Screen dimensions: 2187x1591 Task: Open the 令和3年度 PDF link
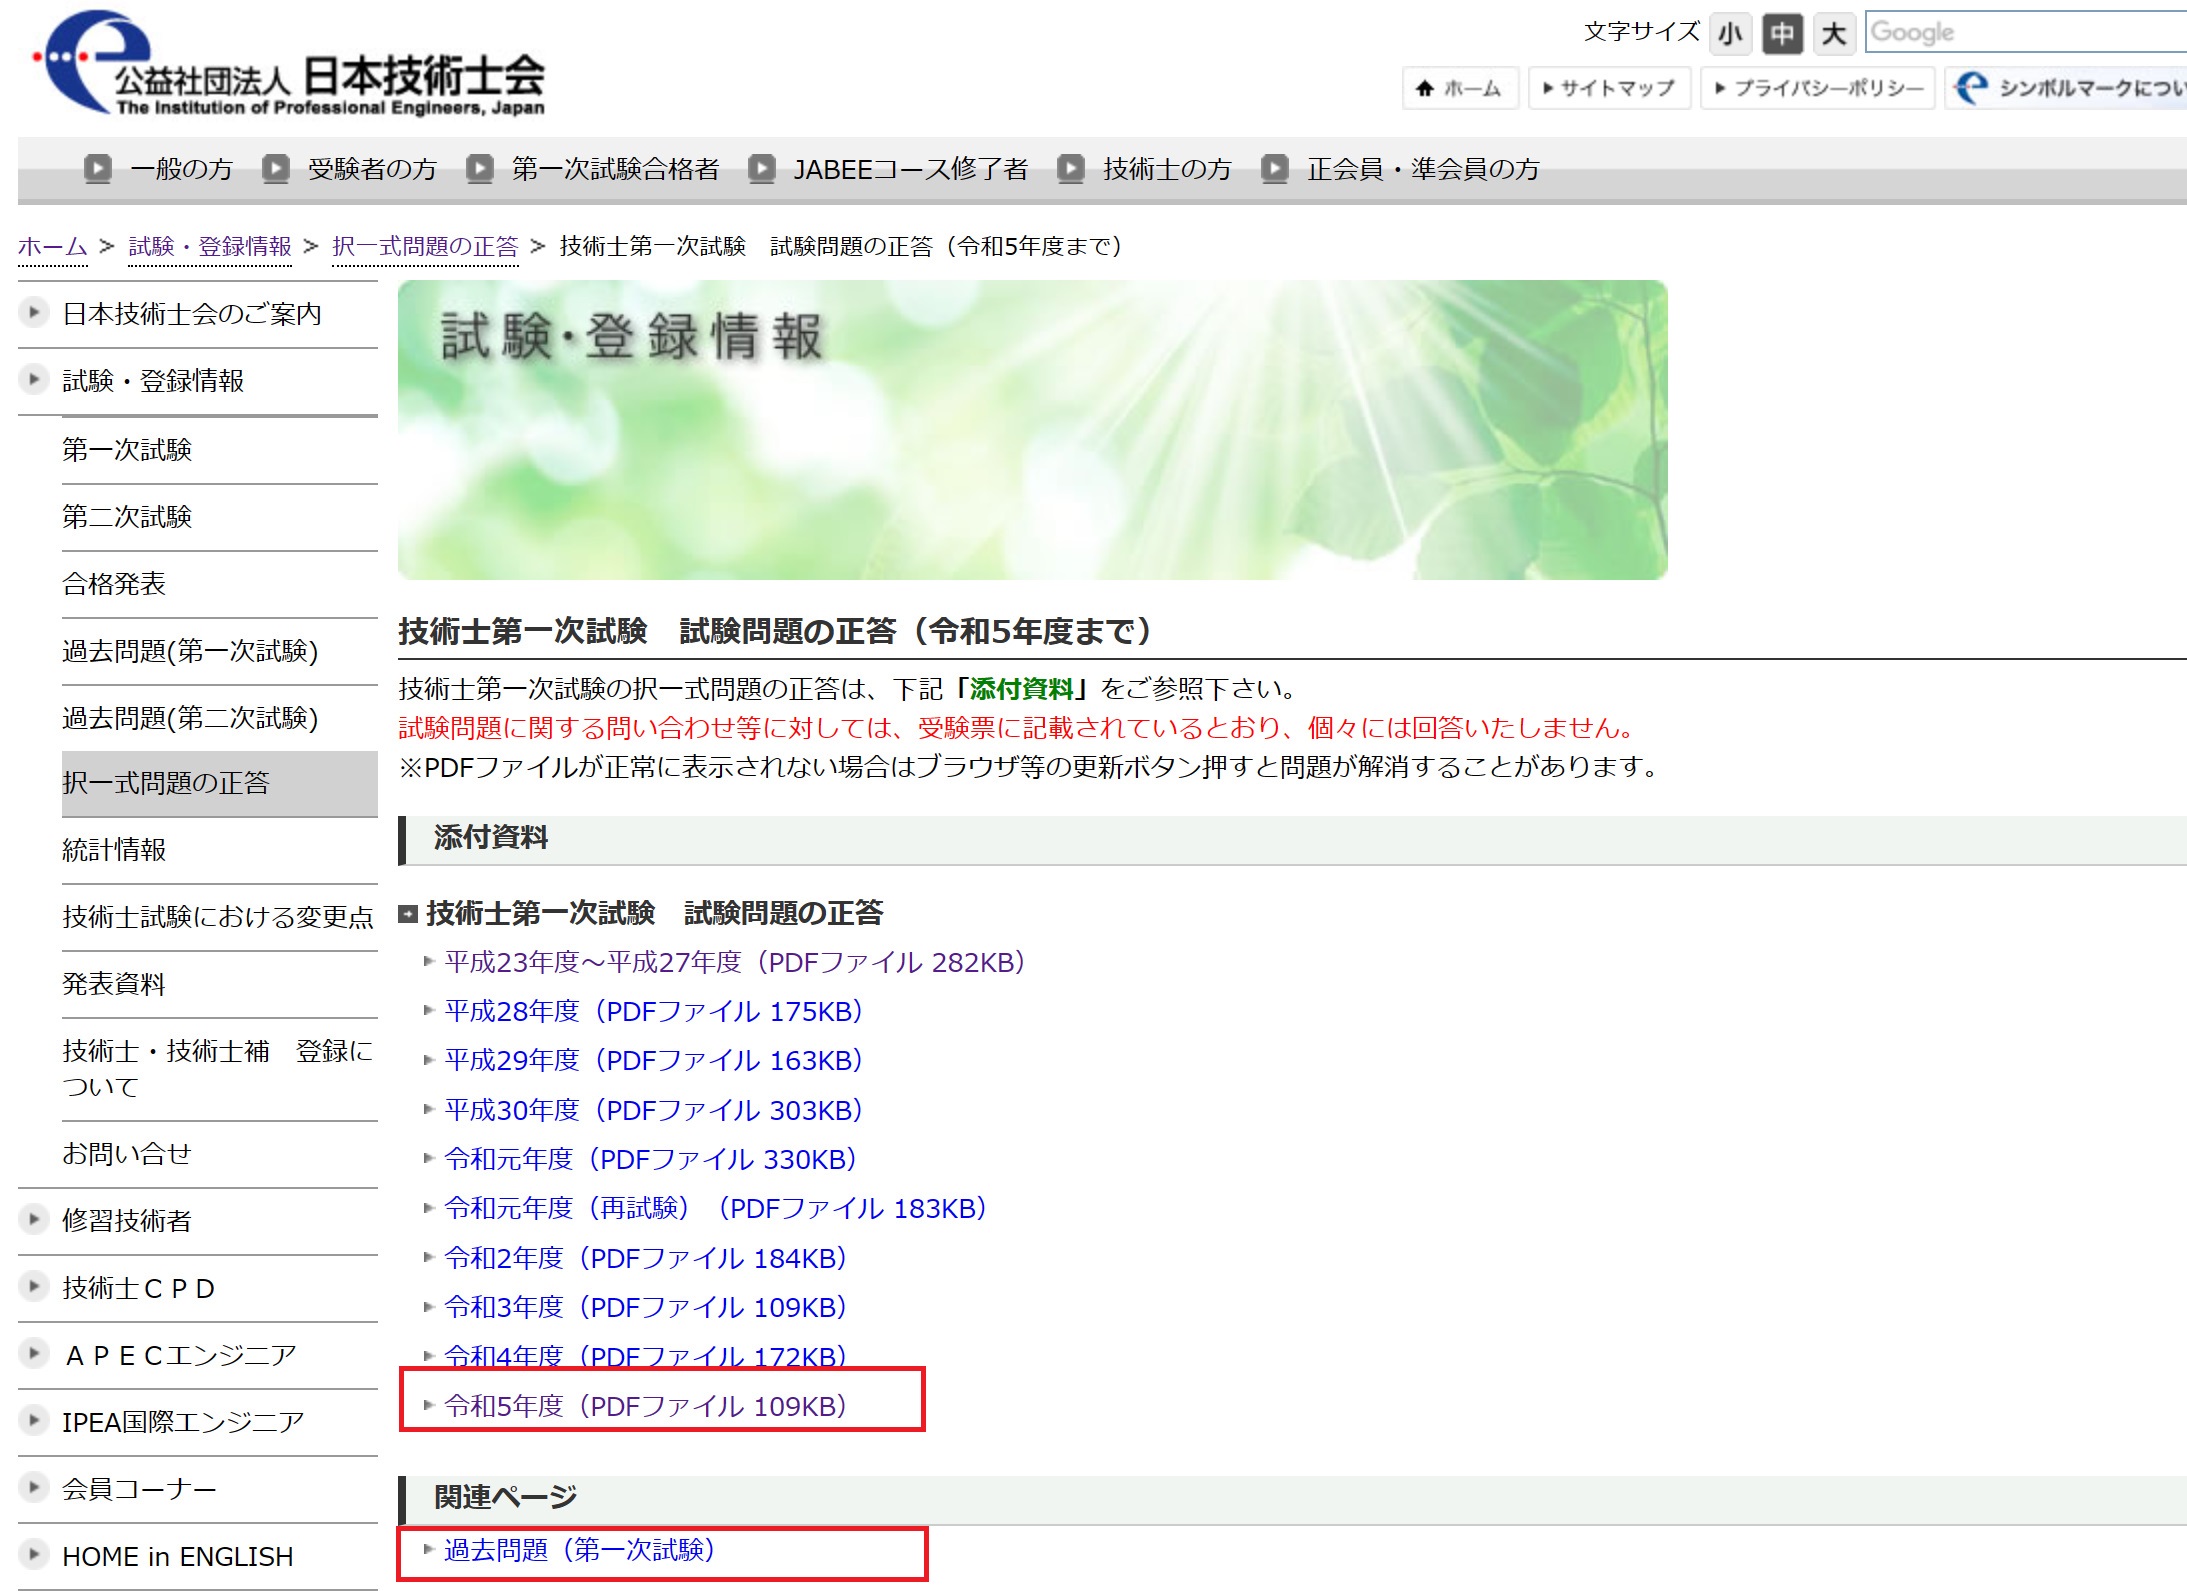(x=646, y=1307)
